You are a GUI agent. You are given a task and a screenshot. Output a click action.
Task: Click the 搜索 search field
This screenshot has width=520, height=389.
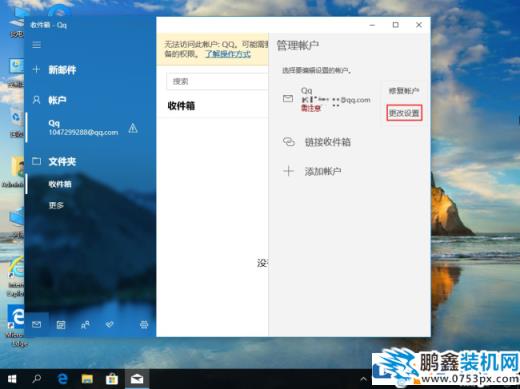217,82
